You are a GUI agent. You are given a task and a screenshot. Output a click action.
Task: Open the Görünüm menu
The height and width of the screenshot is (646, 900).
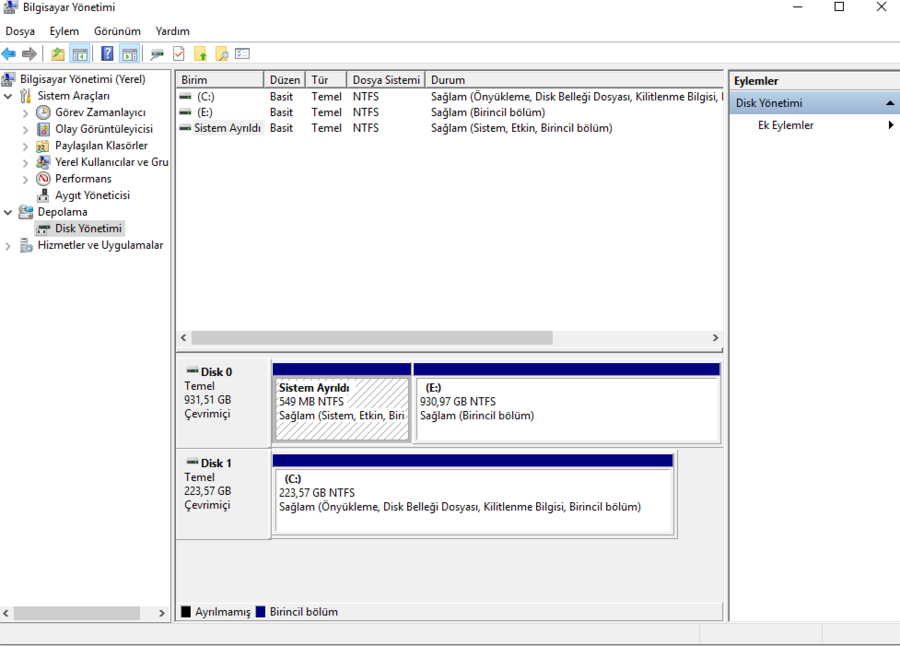pos(117,31)
